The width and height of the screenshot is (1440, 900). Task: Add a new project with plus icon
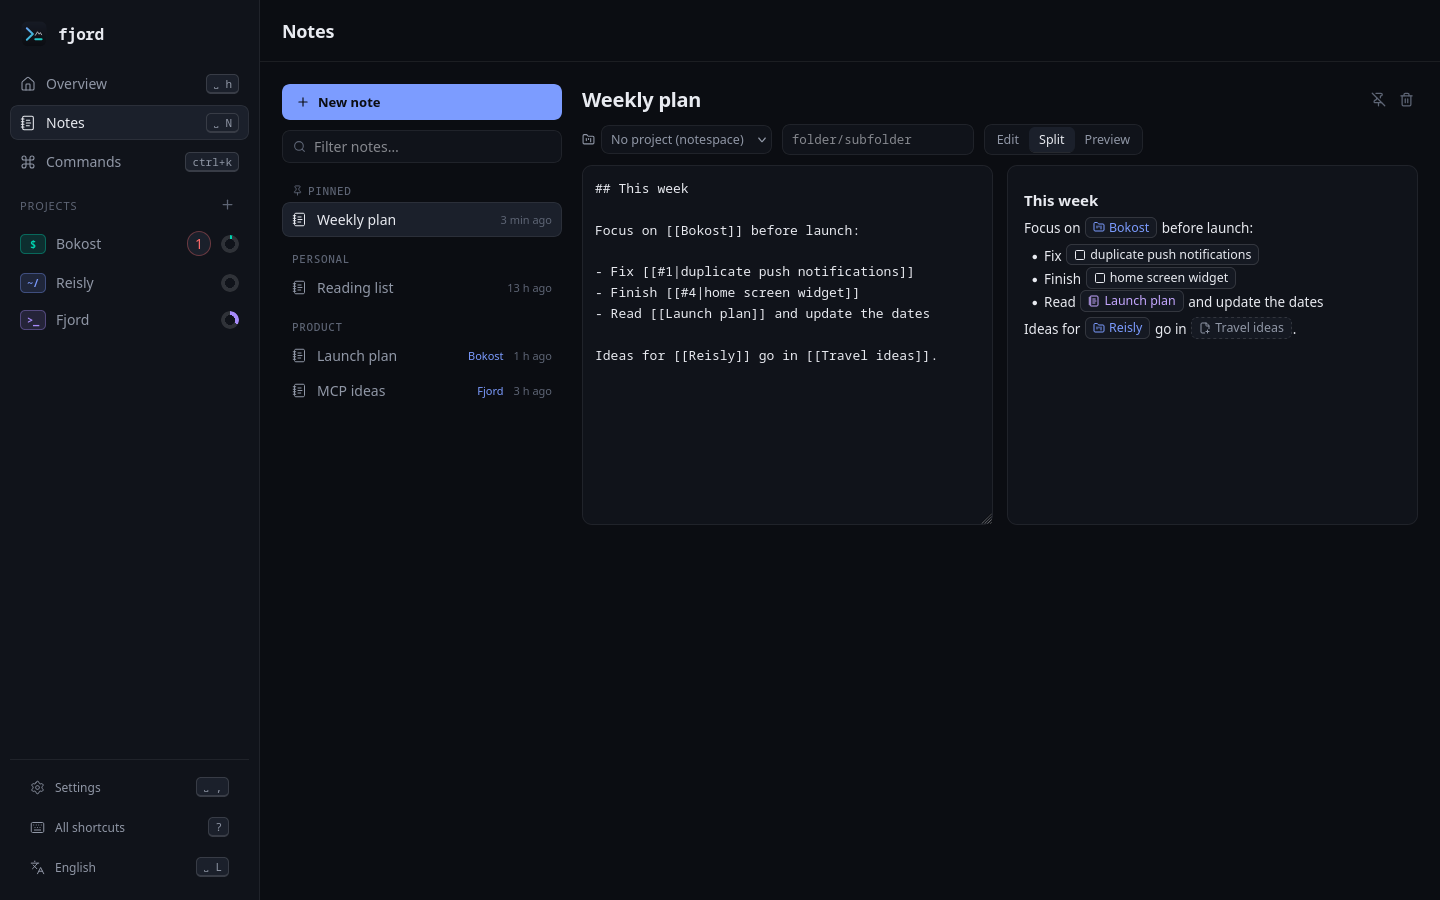(227, 205)
